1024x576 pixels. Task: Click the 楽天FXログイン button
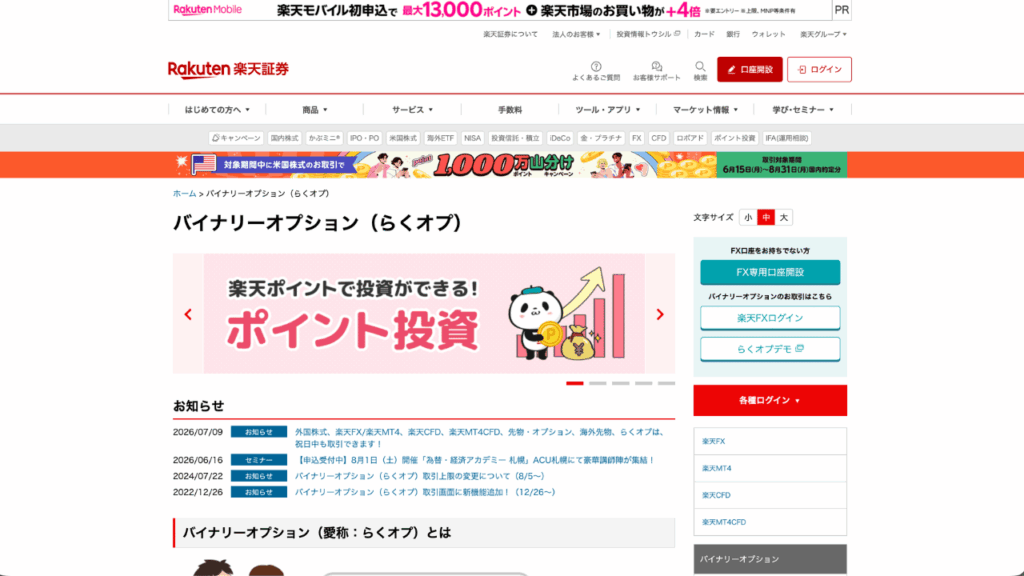(770, 318)
